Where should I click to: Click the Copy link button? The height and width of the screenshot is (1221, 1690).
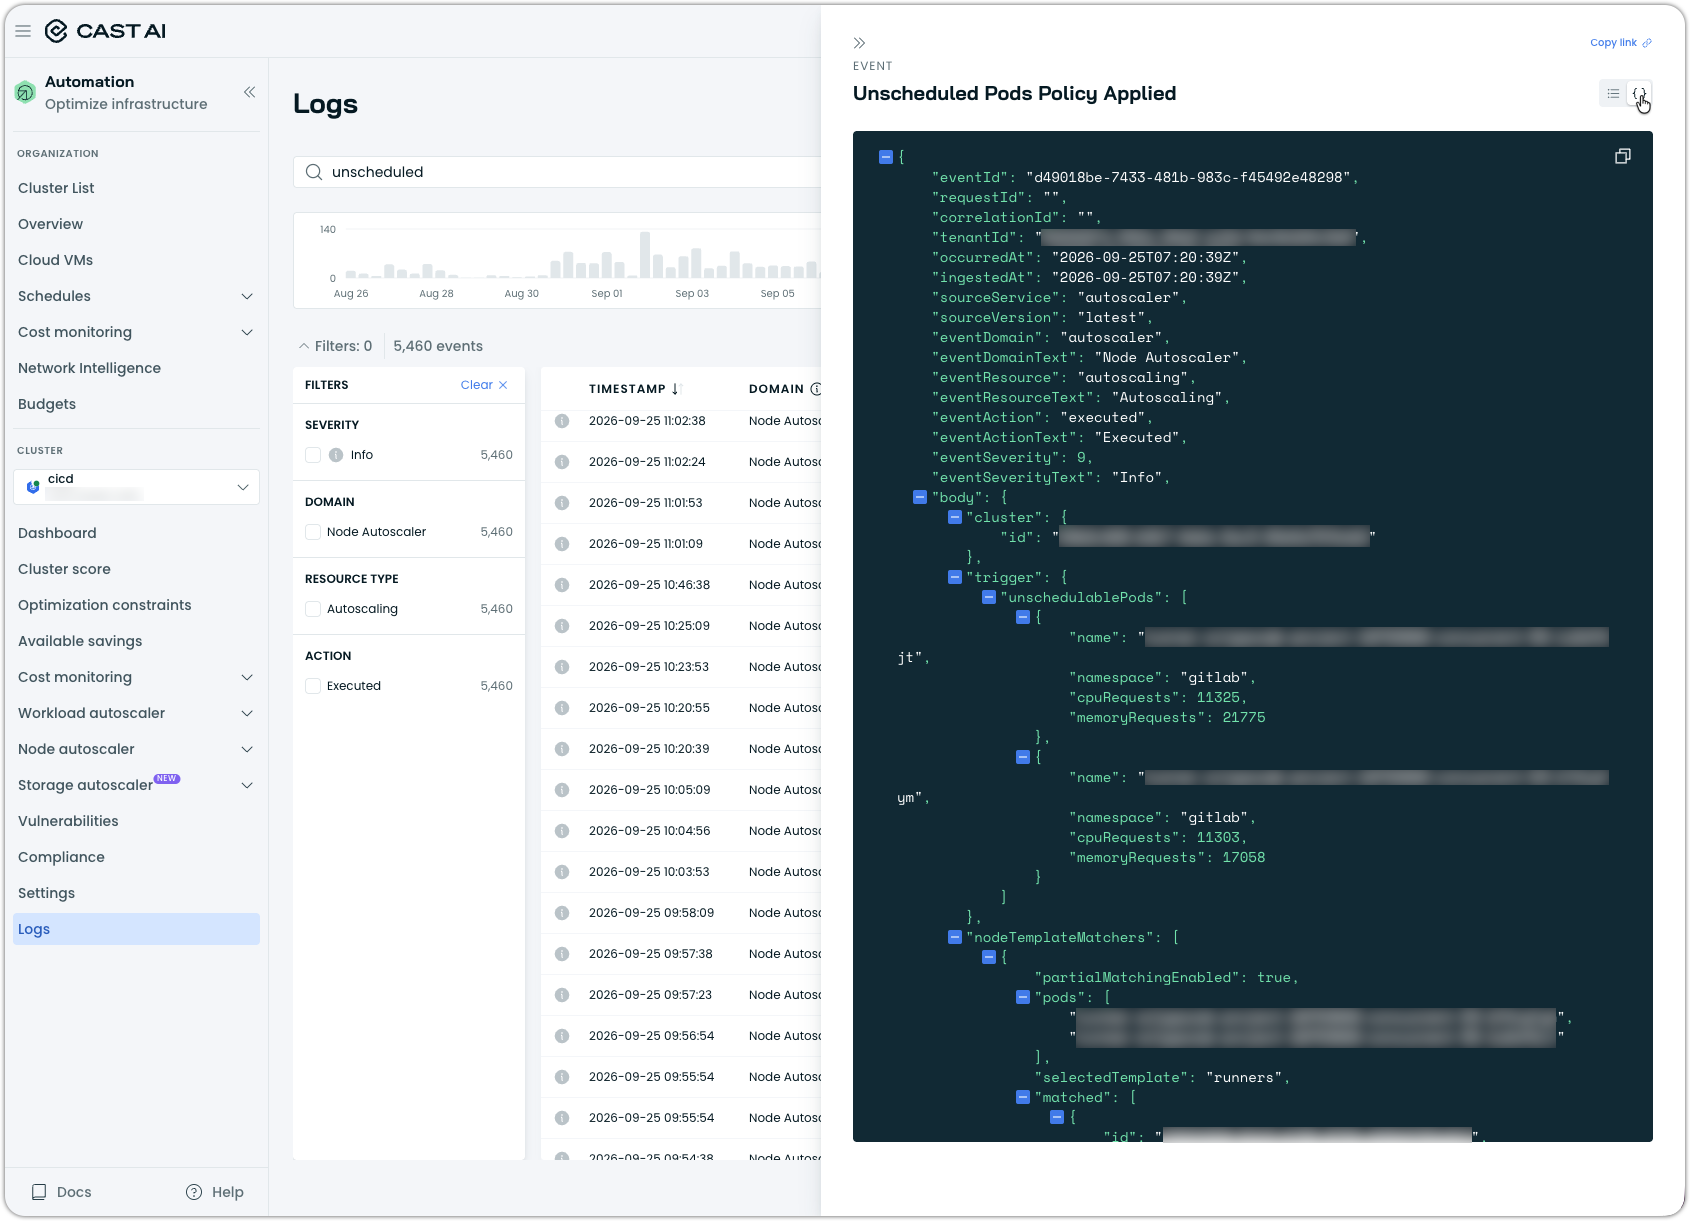(x=1621, y=43)
